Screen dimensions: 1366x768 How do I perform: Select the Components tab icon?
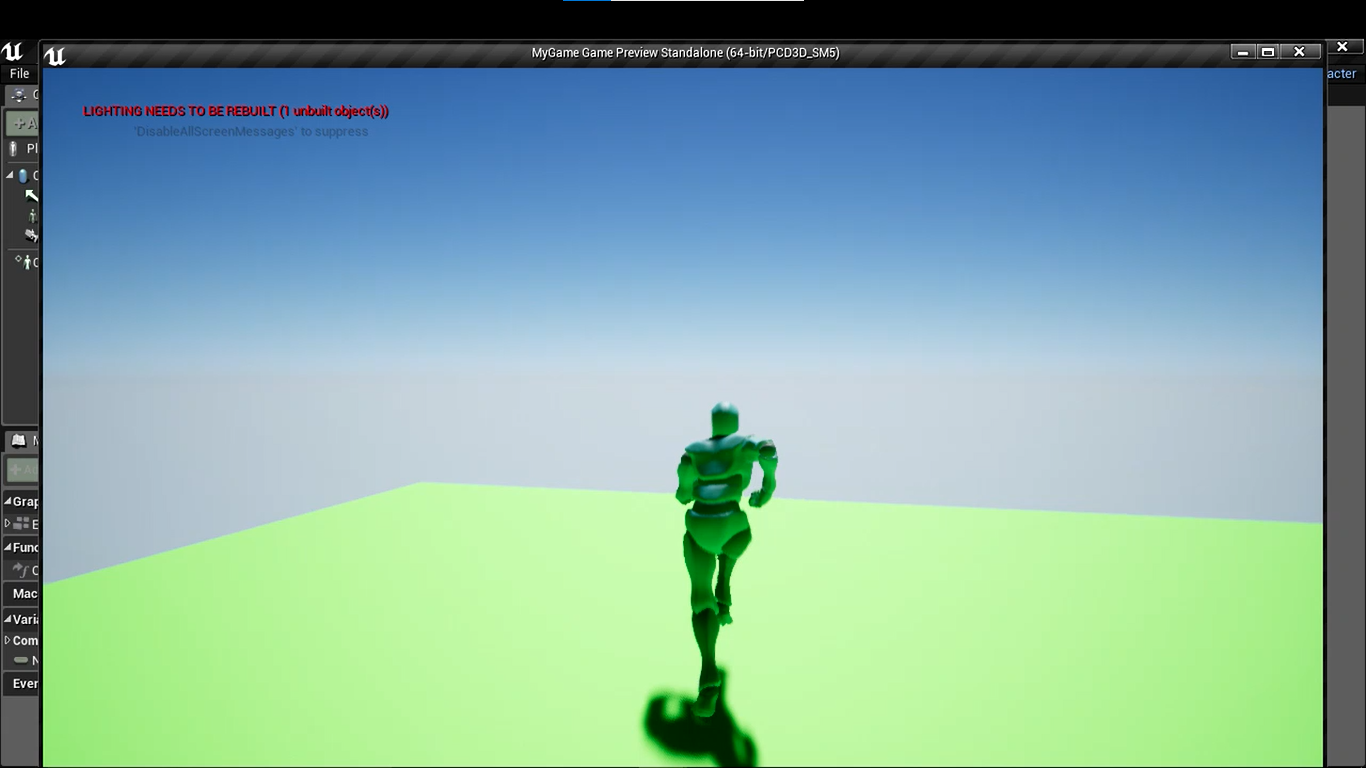19,96
